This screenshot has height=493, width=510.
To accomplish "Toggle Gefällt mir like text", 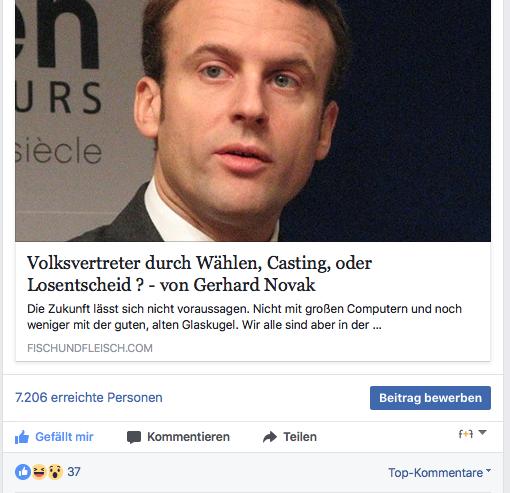I will click(64, 437).
